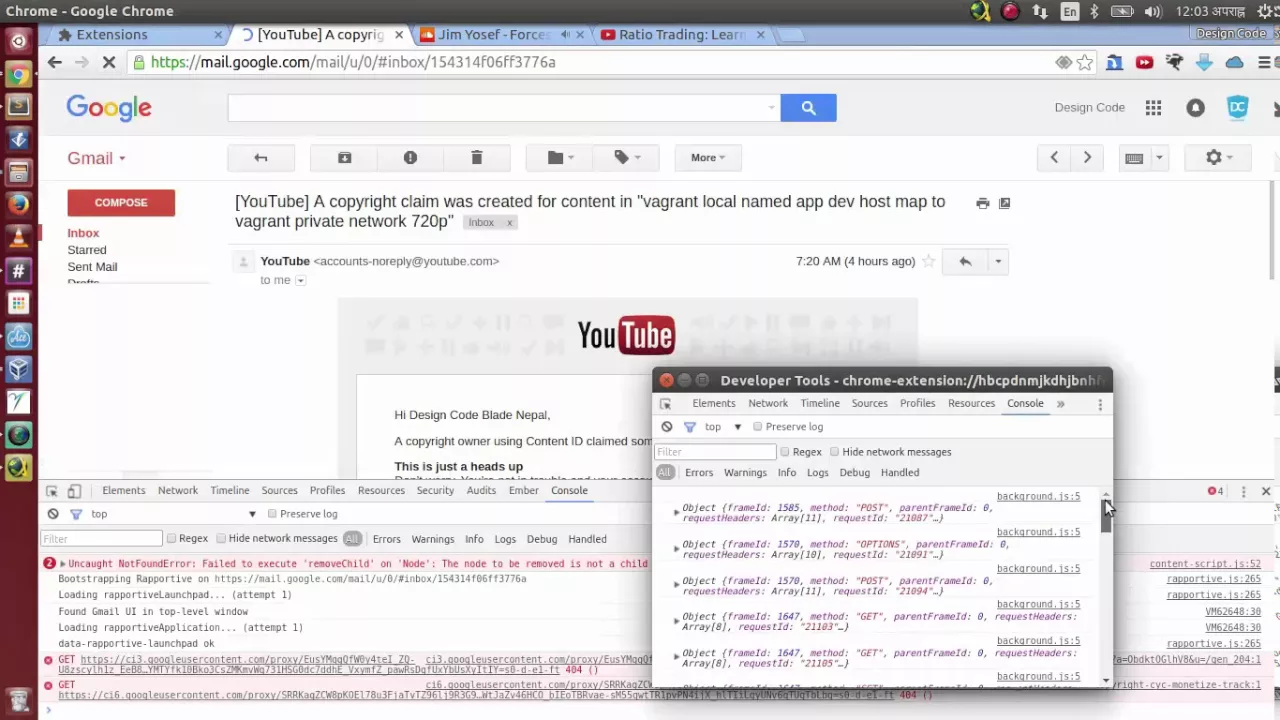The height and width of the screenshot is (720, 1280).
Task: Open Security tab in docked DevTools
Action: 435,491
